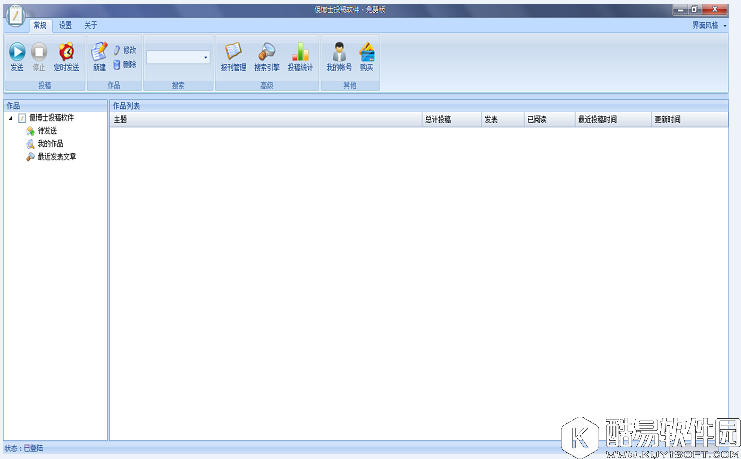The image size is (741, 459).
Task: Click the 修改 pencil button
Action: [125, 50]
